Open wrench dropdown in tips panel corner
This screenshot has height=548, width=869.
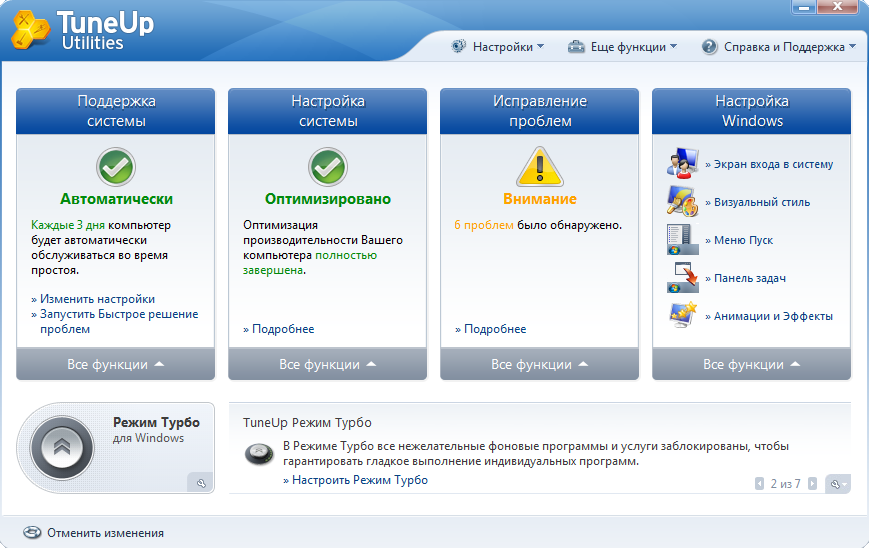pos(837,484)
